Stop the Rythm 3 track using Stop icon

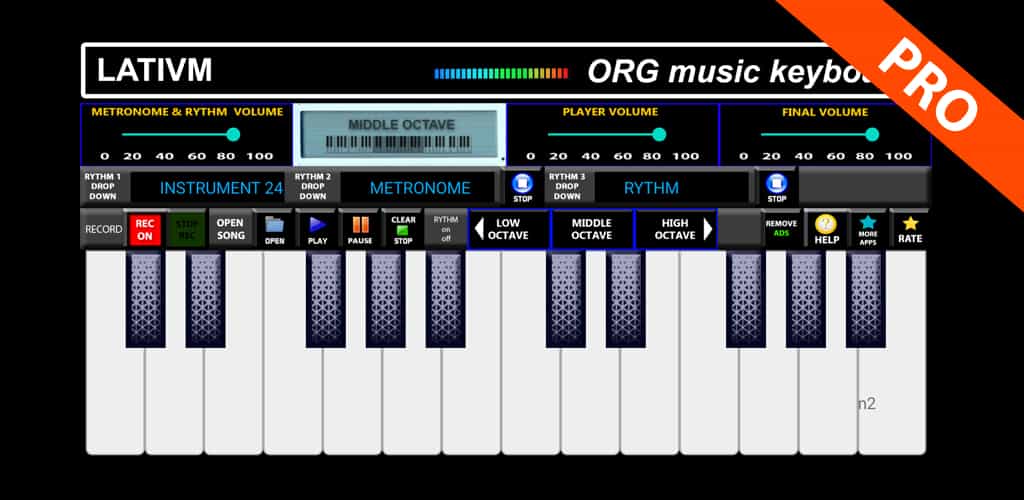[776, 186]
